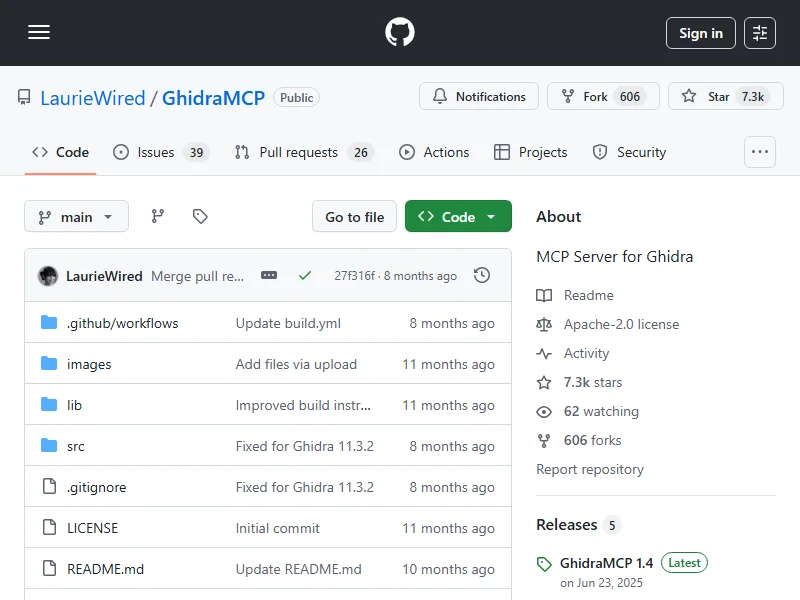Open the hamburger navigation menu

coord(39,33)
